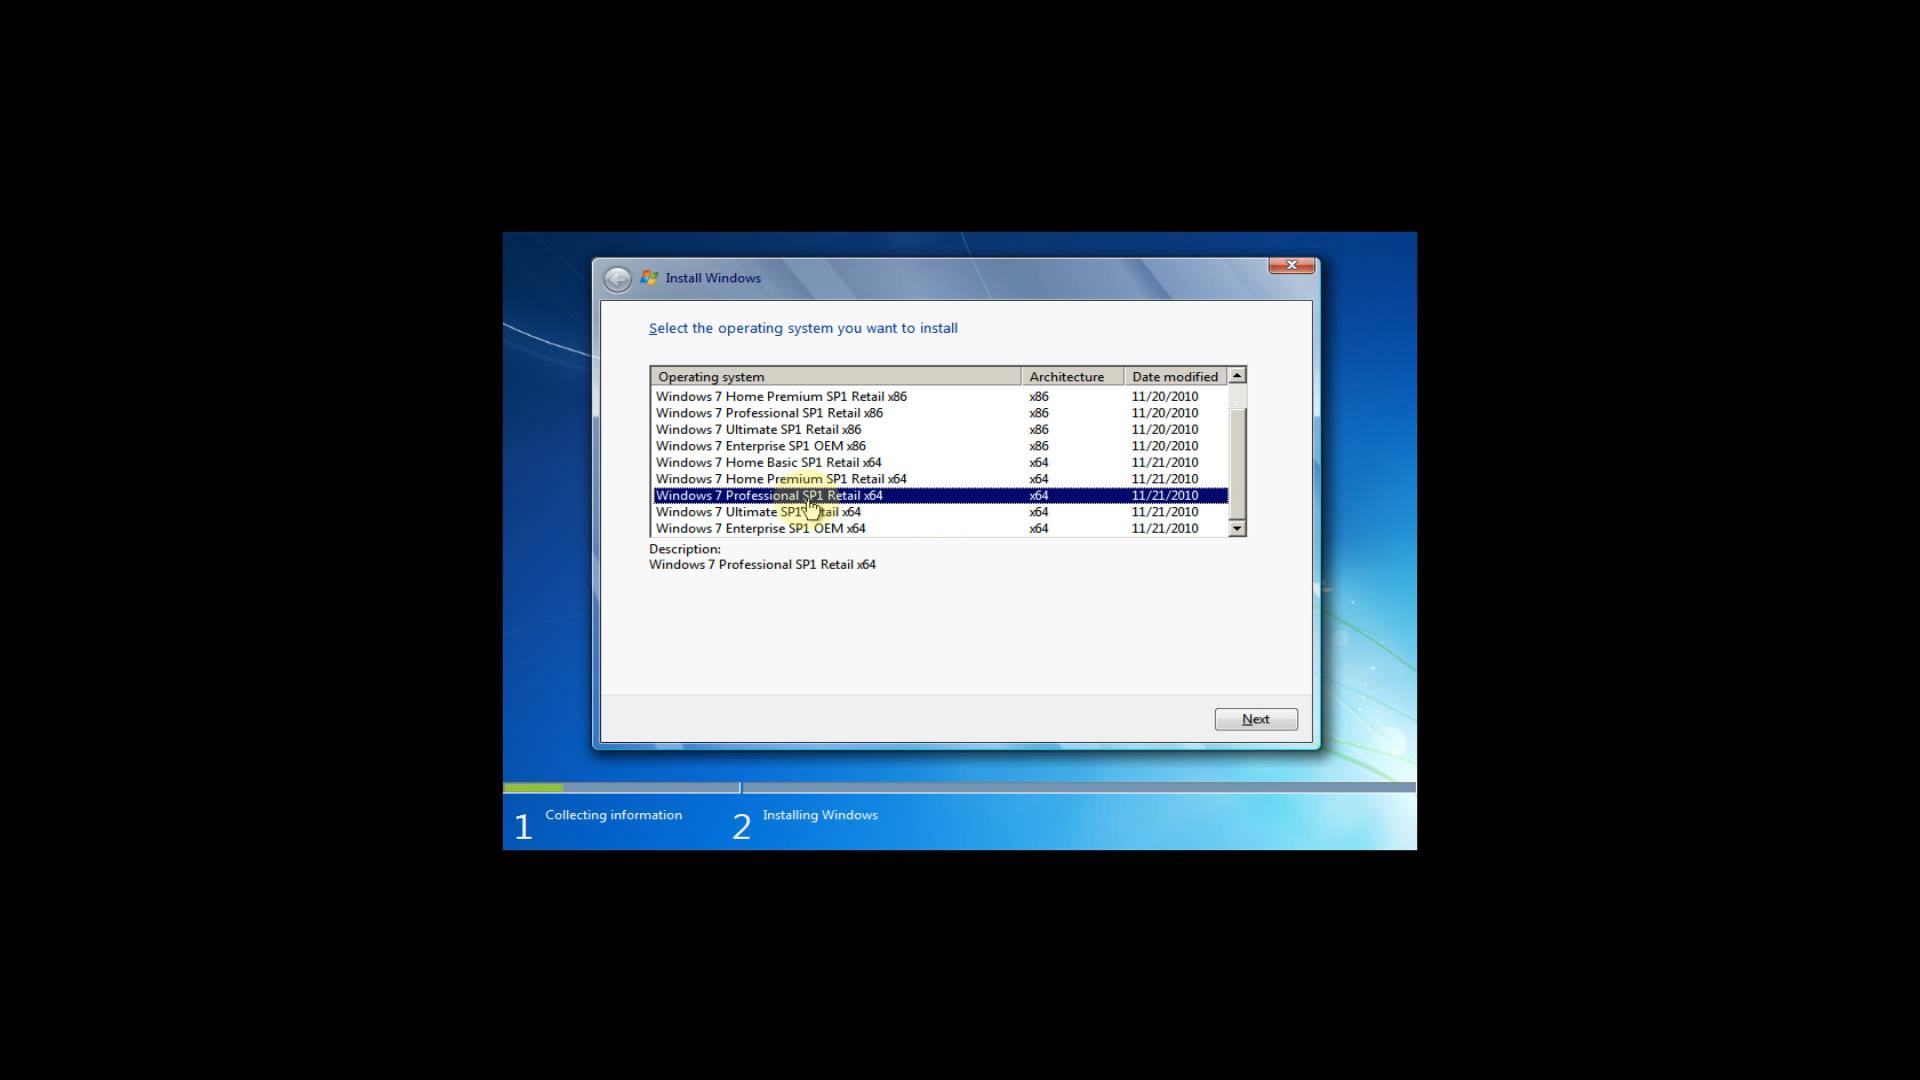Screen dimensions: 1920x1080
Task: Select Windows 7 Professional SP1 Retail x86
Action: pyautogui.click(x=940, y=413)
